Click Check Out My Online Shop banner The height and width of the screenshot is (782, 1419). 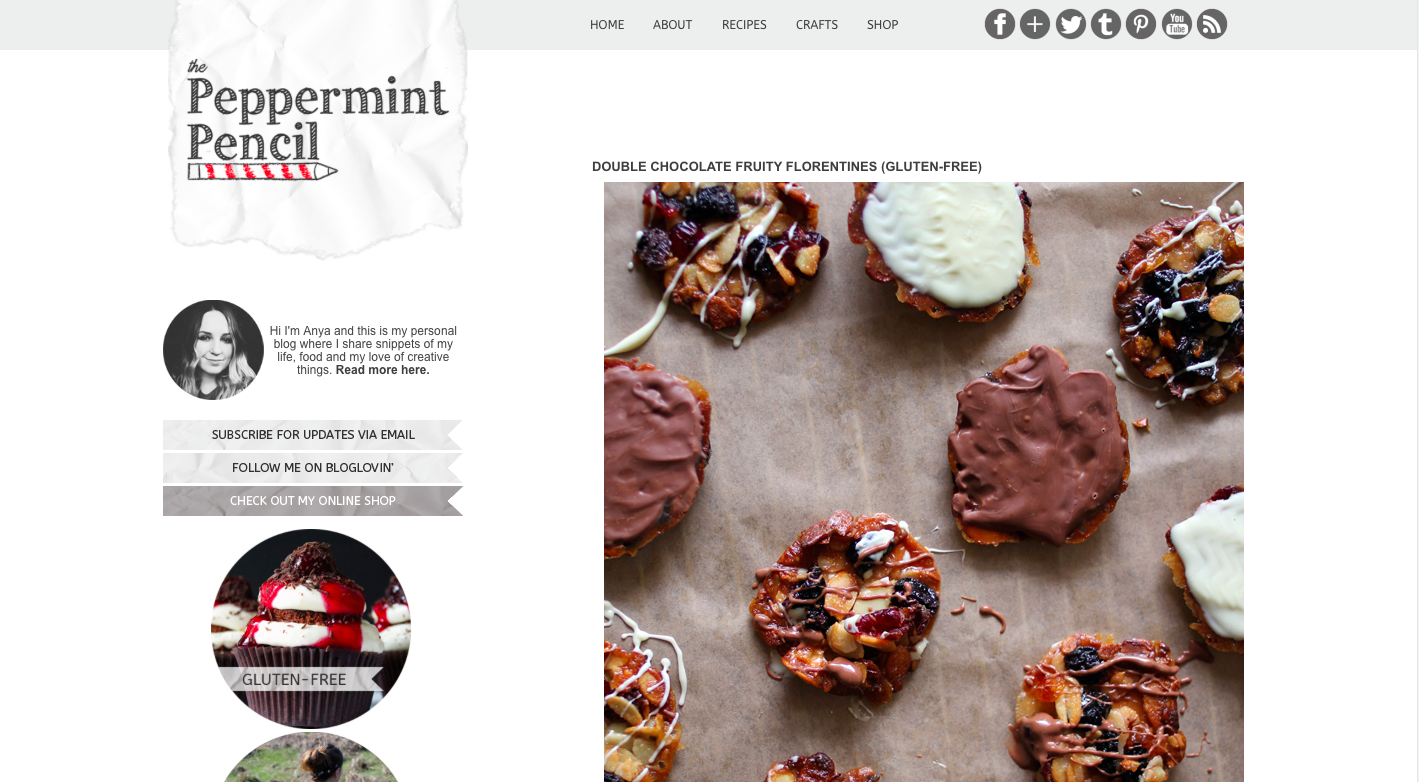point(313,501)
